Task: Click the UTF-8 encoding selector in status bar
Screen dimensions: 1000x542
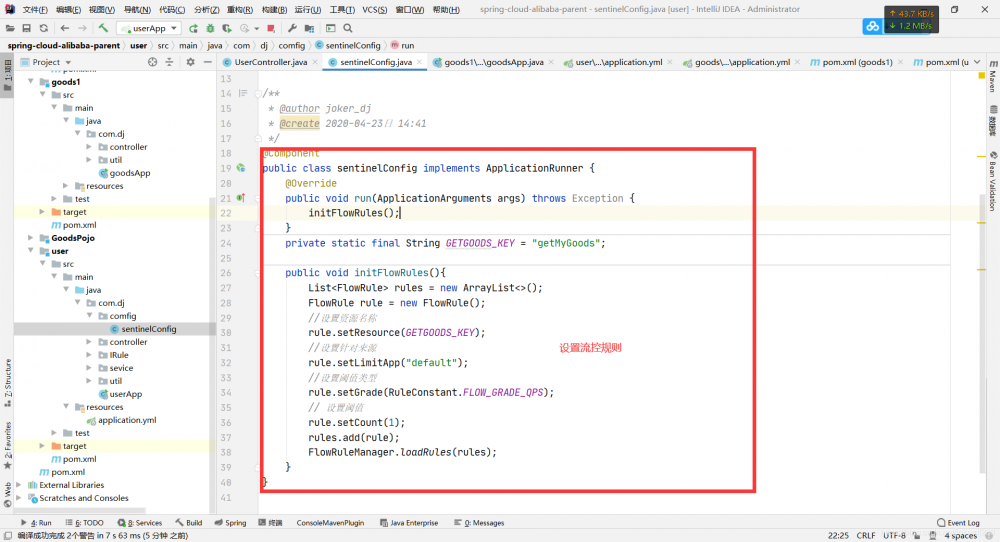Action: click(894, 535)
